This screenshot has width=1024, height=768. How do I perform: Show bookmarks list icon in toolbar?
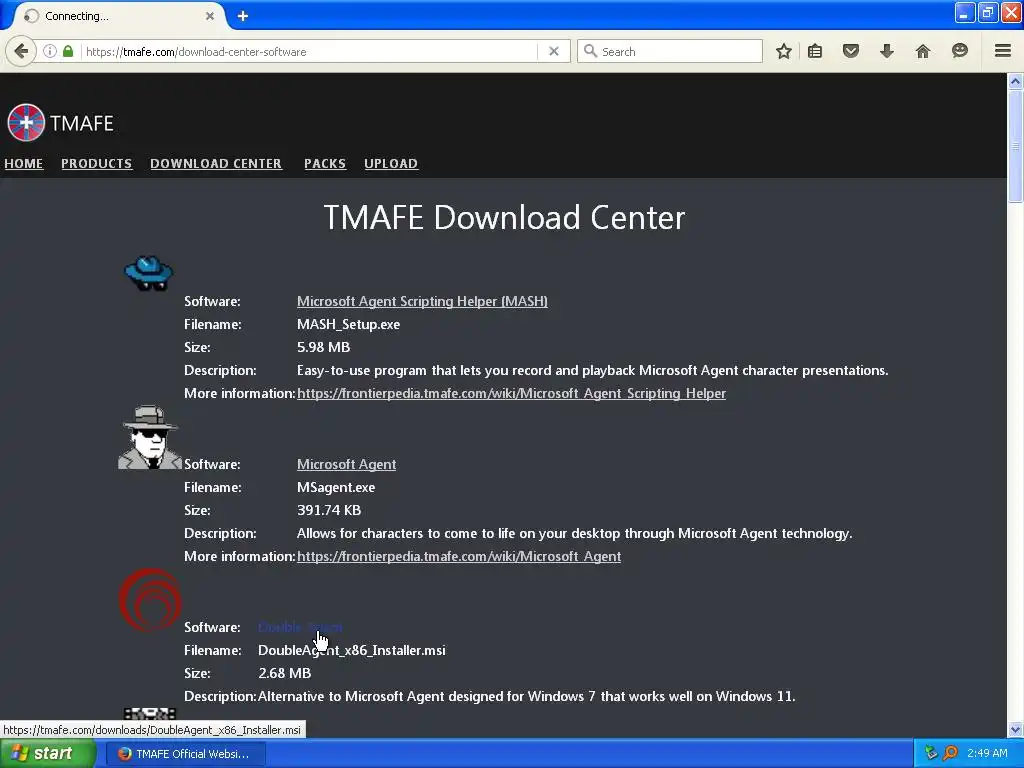click(x=815, y=51)
